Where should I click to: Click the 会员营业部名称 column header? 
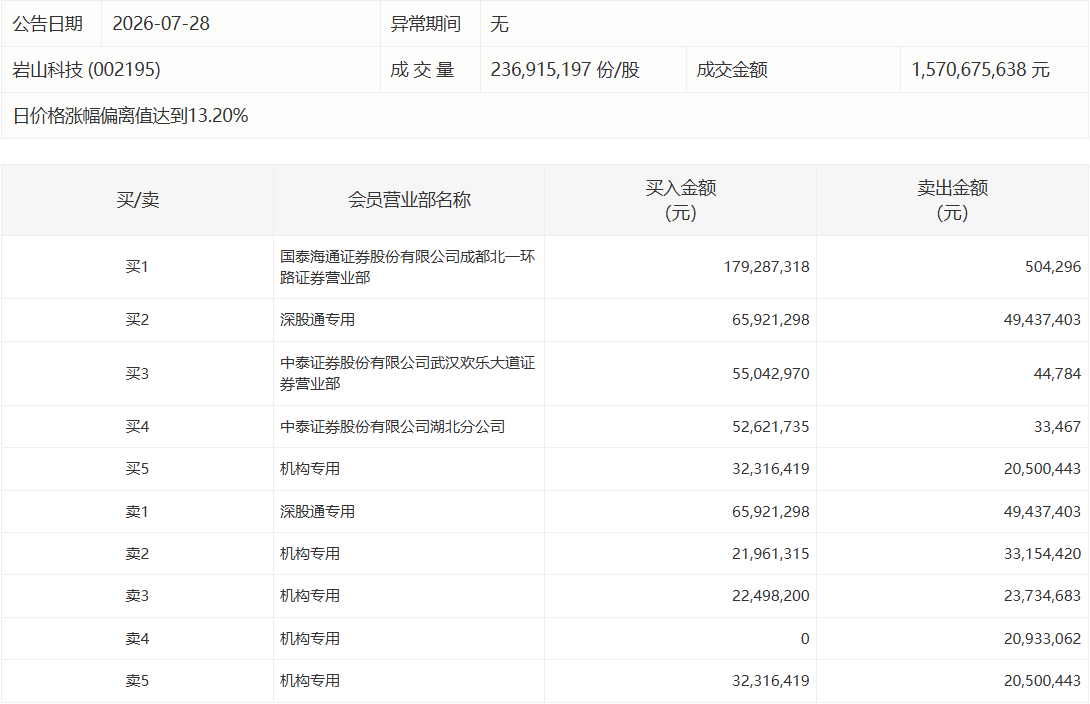point(409,200)
